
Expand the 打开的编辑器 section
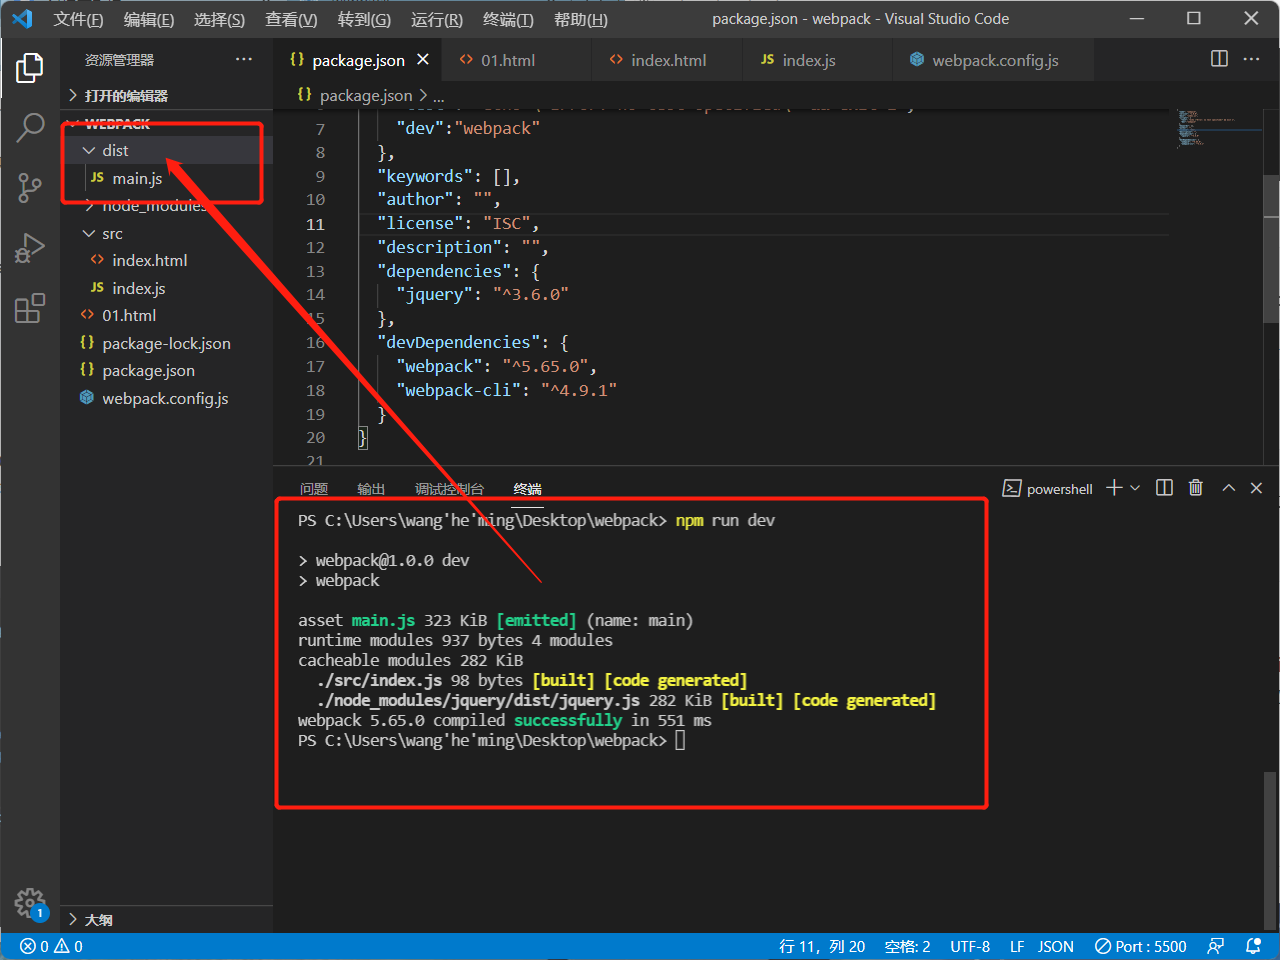(x=166, y=95)
